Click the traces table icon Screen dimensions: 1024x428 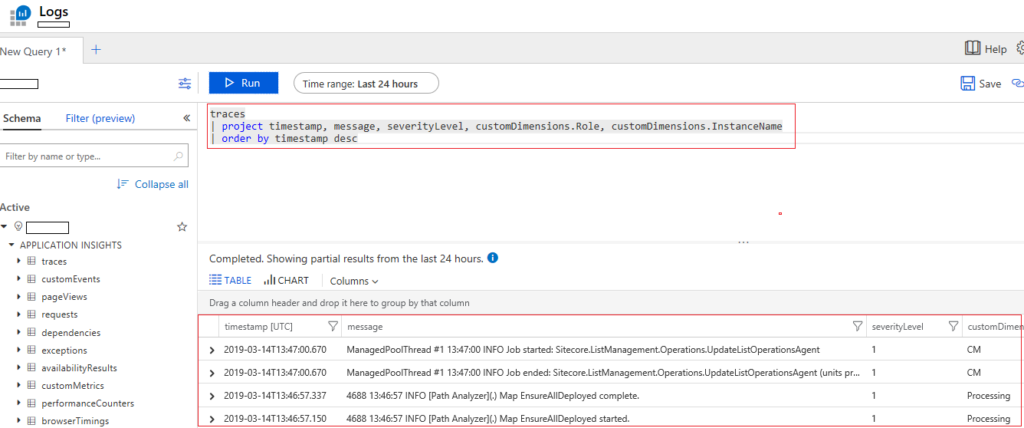coord(31,261)
